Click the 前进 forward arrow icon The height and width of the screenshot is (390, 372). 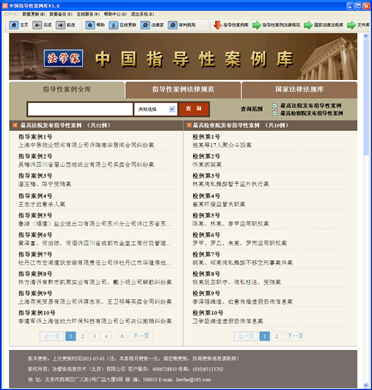point(60,25)
